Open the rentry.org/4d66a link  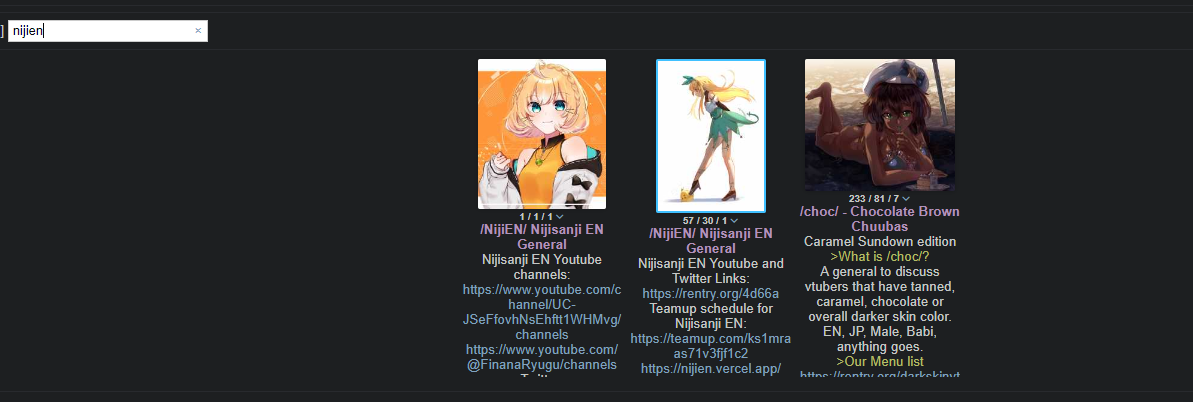(711, 294)
